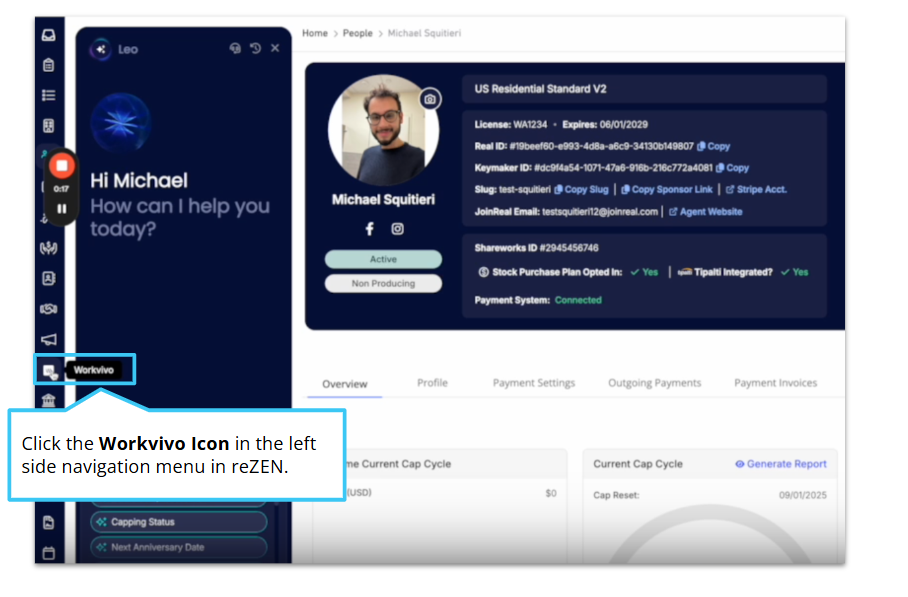Switch to the Overview tab
The height and width of the screenshot is (597, 908).
[345, 384]
